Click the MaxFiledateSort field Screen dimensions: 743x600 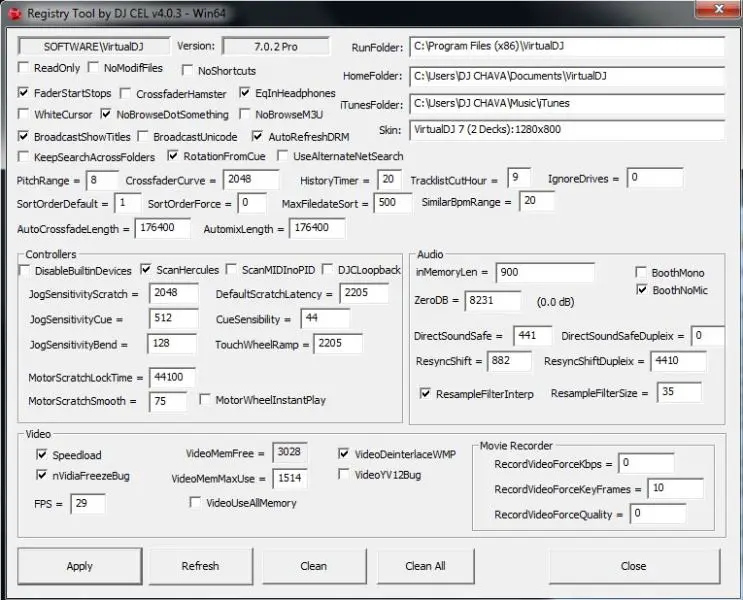(393, 203)
